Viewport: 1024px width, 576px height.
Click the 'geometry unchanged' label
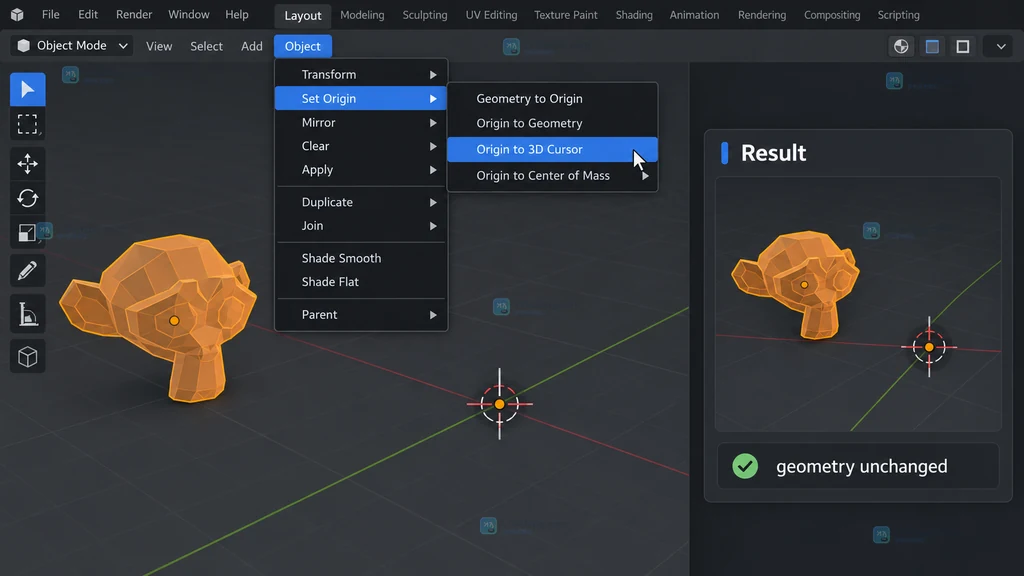(x=861, y=466)
